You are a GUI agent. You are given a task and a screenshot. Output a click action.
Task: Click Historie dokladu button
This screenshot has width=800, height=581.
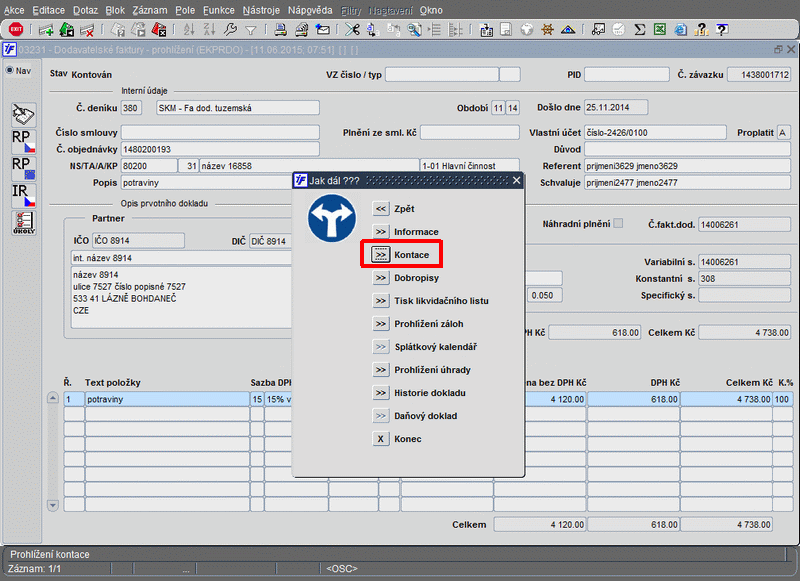click(x=381, y=392)
